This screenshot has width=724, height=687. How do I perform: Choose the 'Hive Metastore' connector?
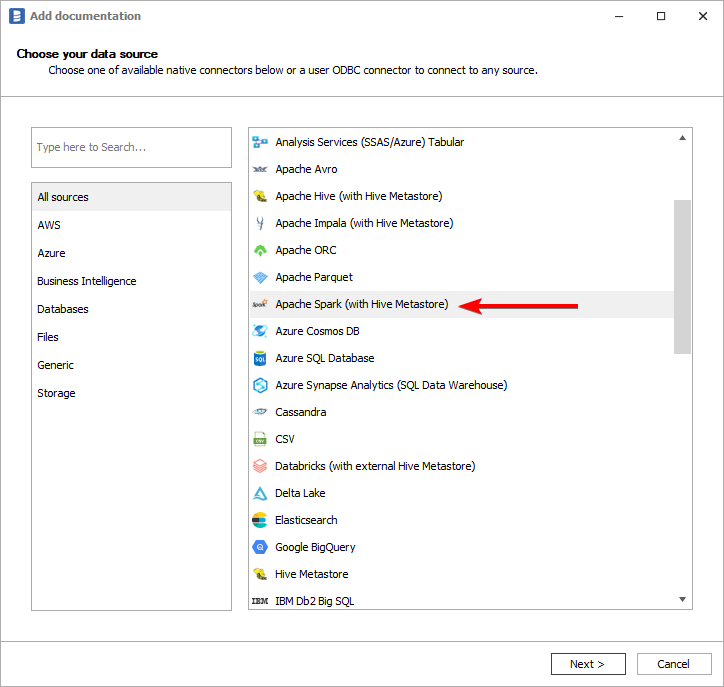462,574
